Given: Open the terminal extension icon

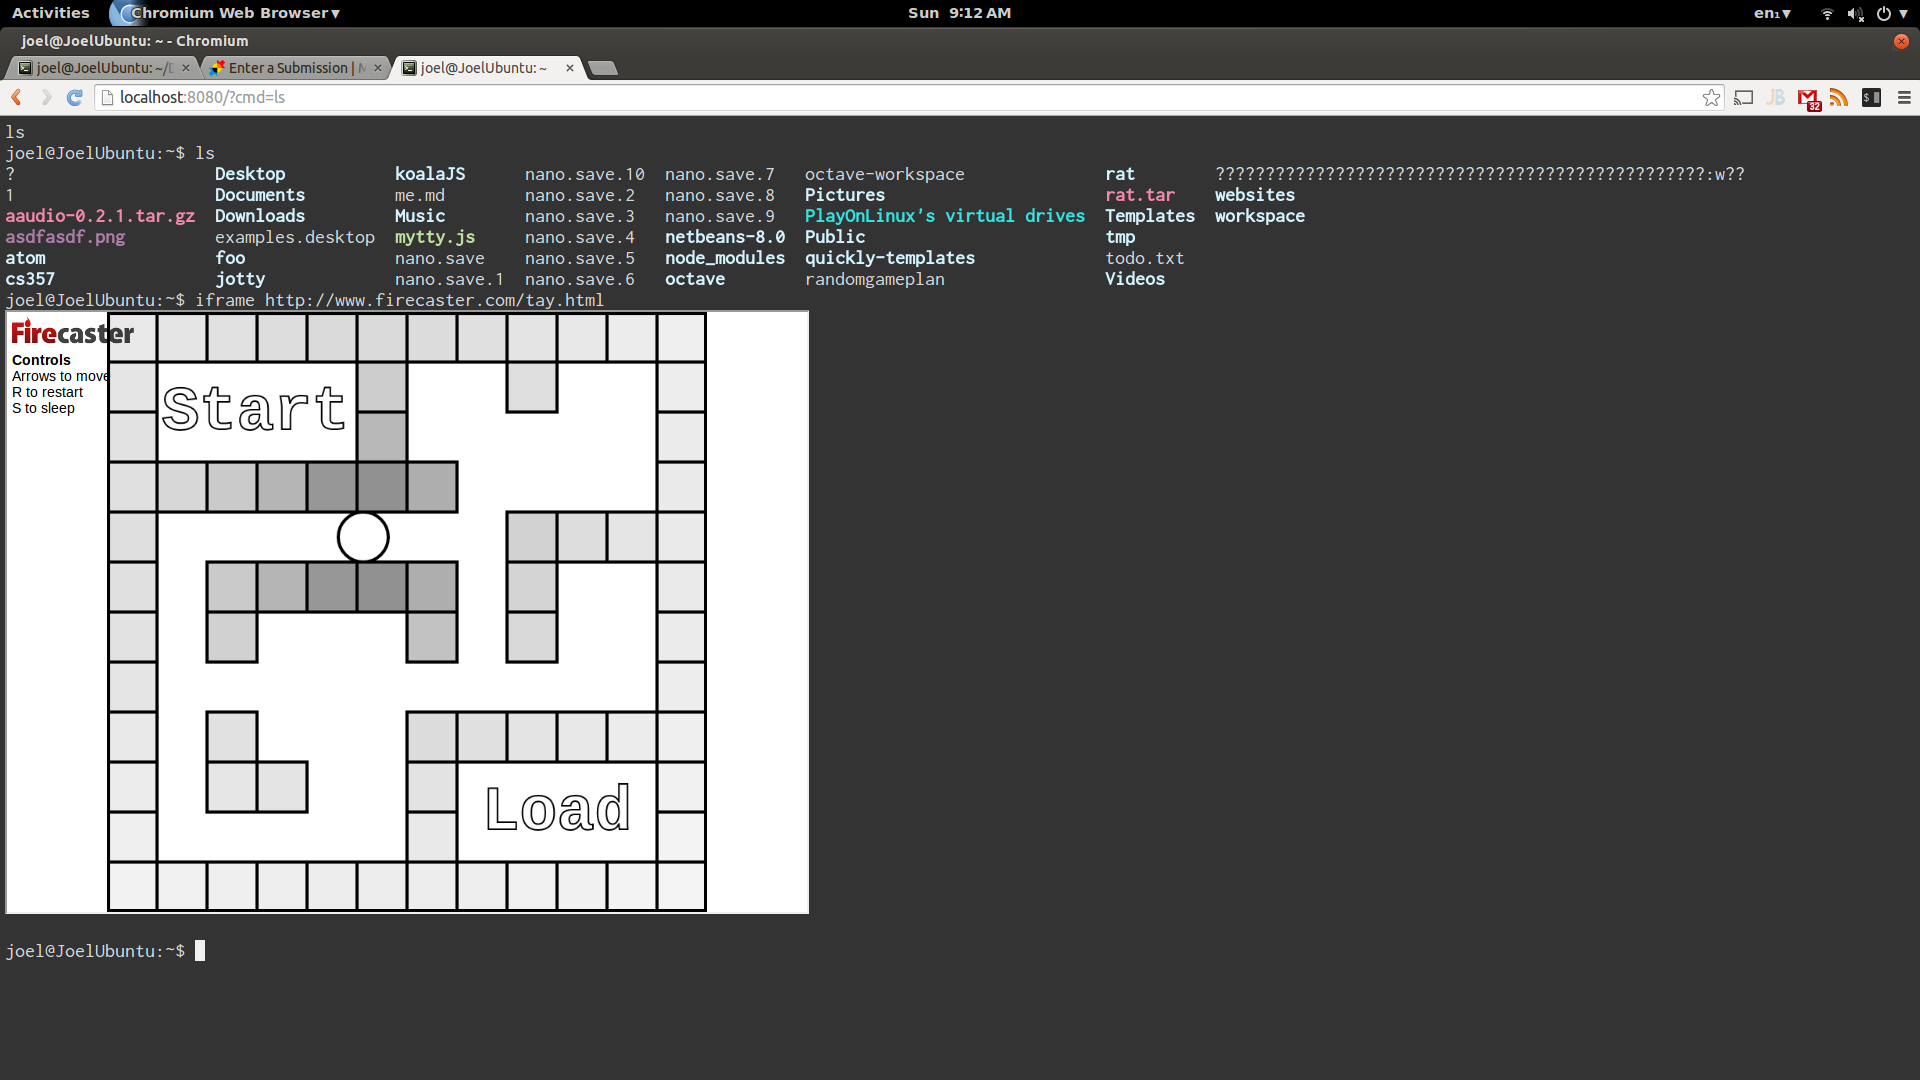Looking at the screenshot, I should (x=1871, y=97).
